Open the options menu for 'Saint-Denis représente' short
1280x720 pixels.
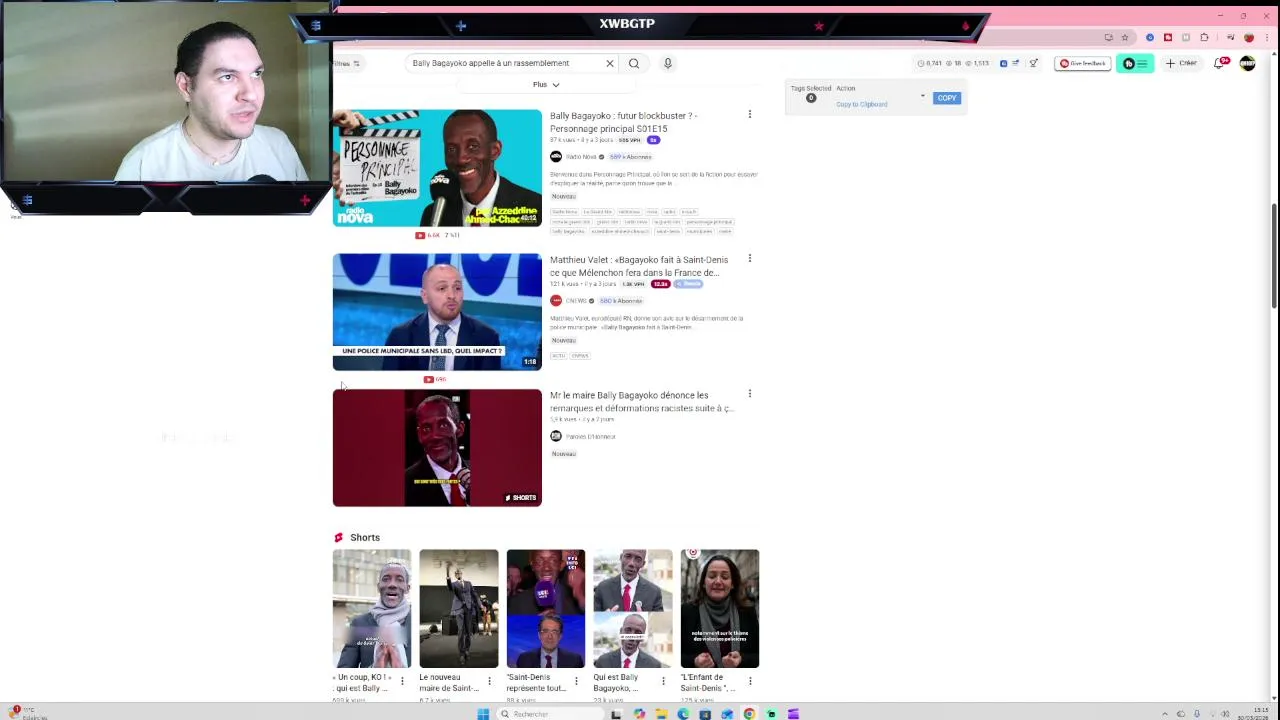coord(576,681)
